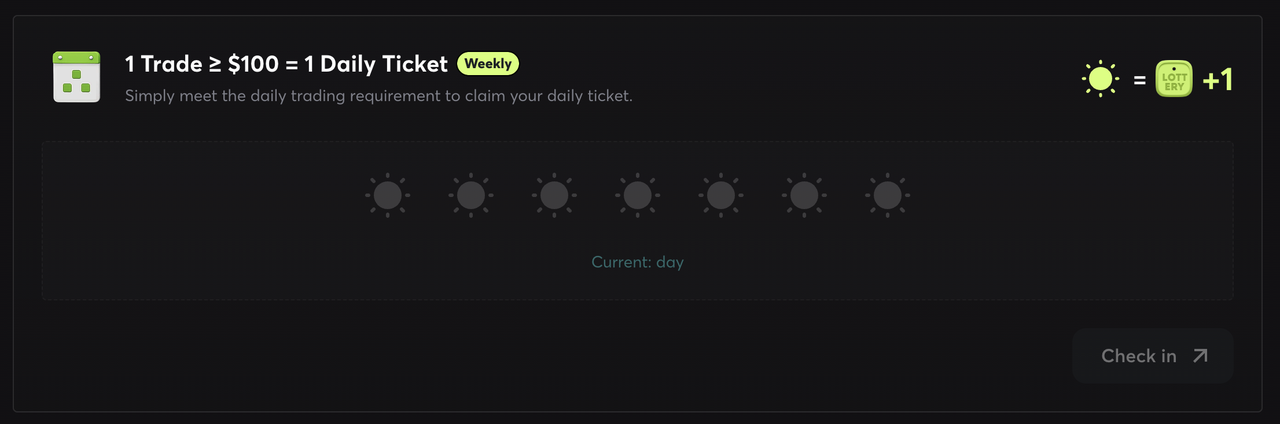Click the "1 Daily Ticket" heading text
The height and width of the screenshot is (424, 1280).
click(x=376, y=65)
